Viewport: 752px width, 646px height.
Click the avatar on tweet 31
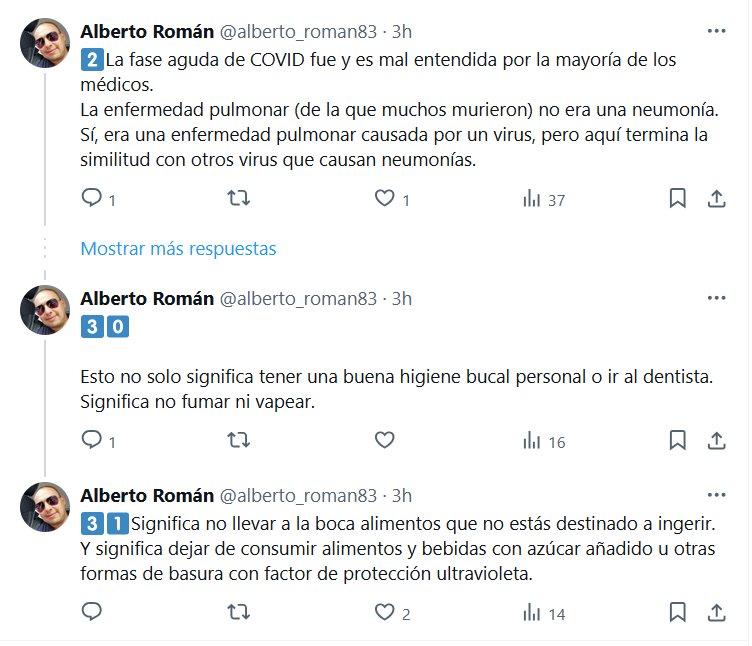coord(45,508)
